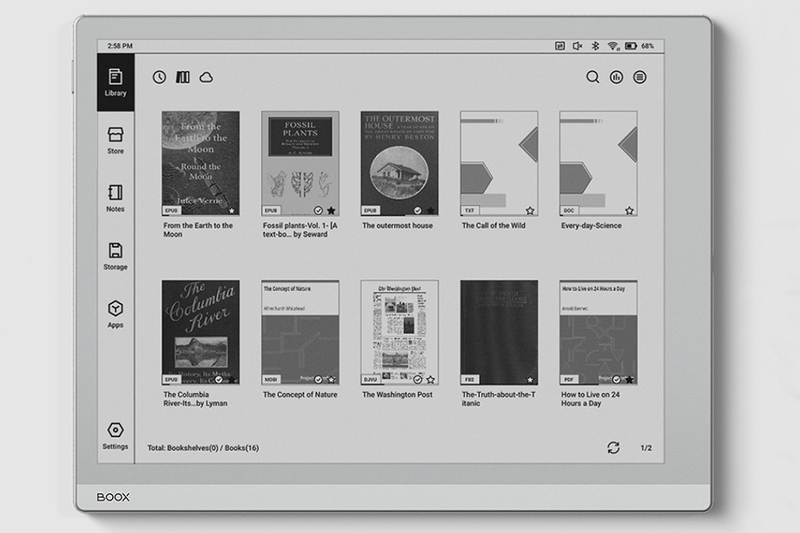
Task: Tap the Bluetooth status icon
Action: pos(595,46)
